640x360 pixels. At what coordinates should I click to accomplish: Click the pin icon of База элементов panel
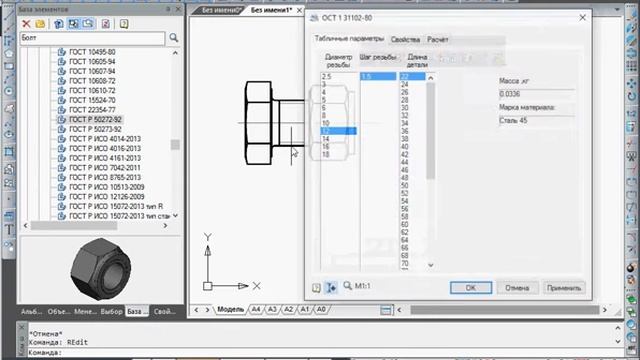pyautogui.click(x=168, y=9)
